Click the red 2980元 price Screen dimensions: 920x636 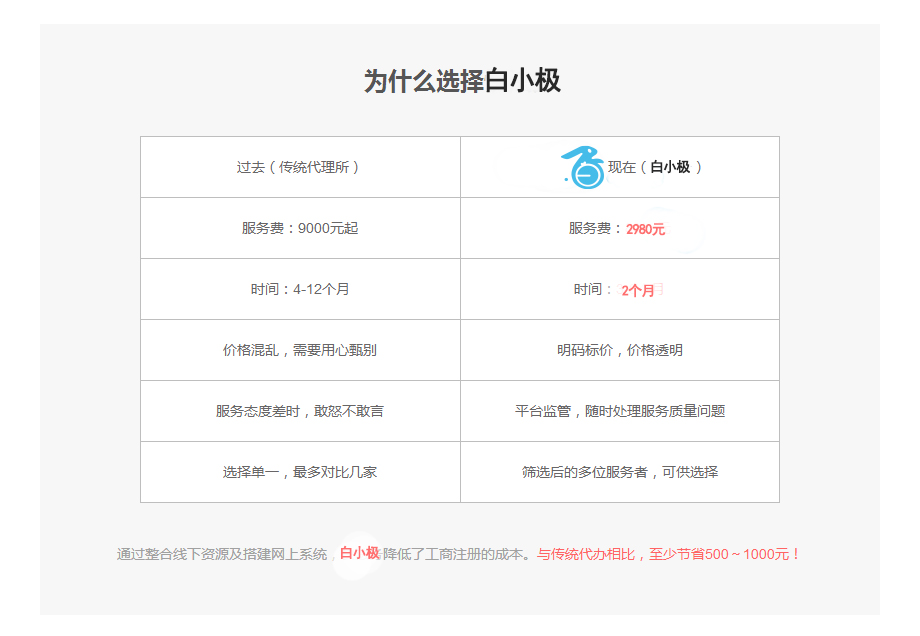click(645, 229)
